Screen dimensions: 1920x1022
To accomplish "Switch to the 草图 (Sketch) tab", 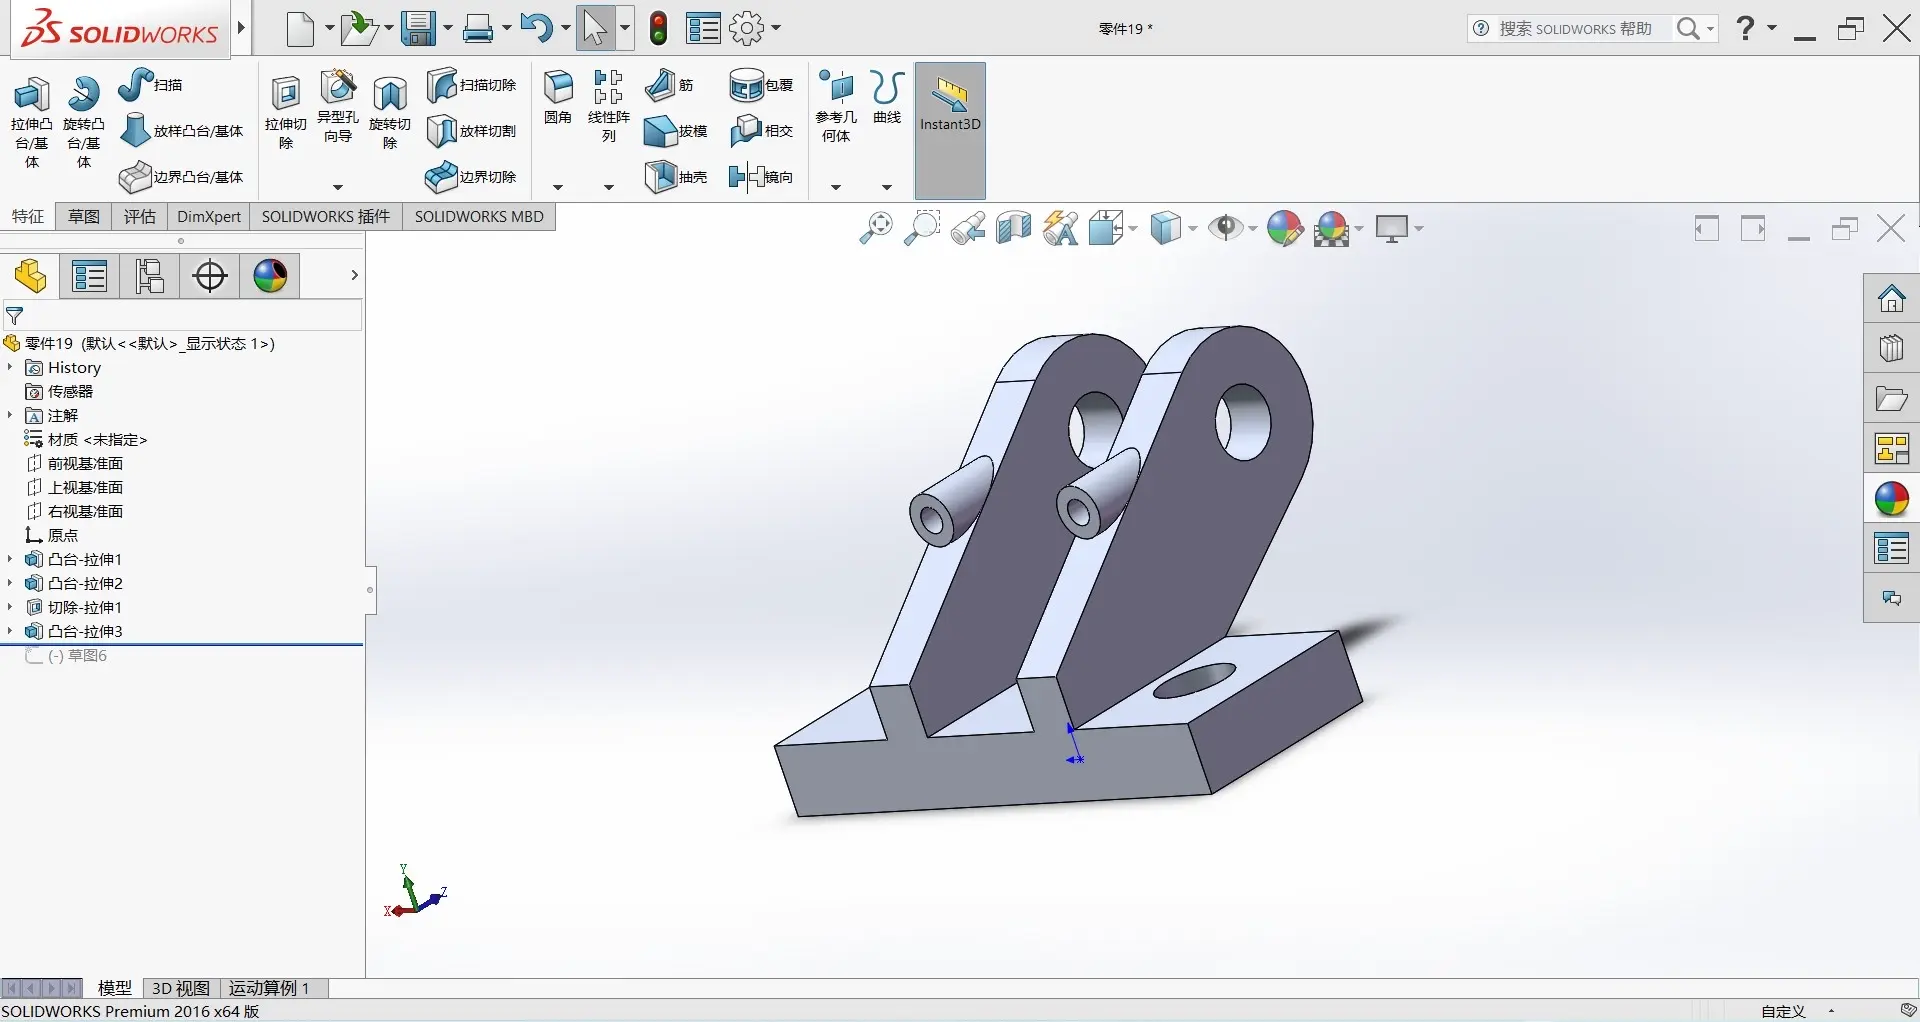I will [84, 217].
